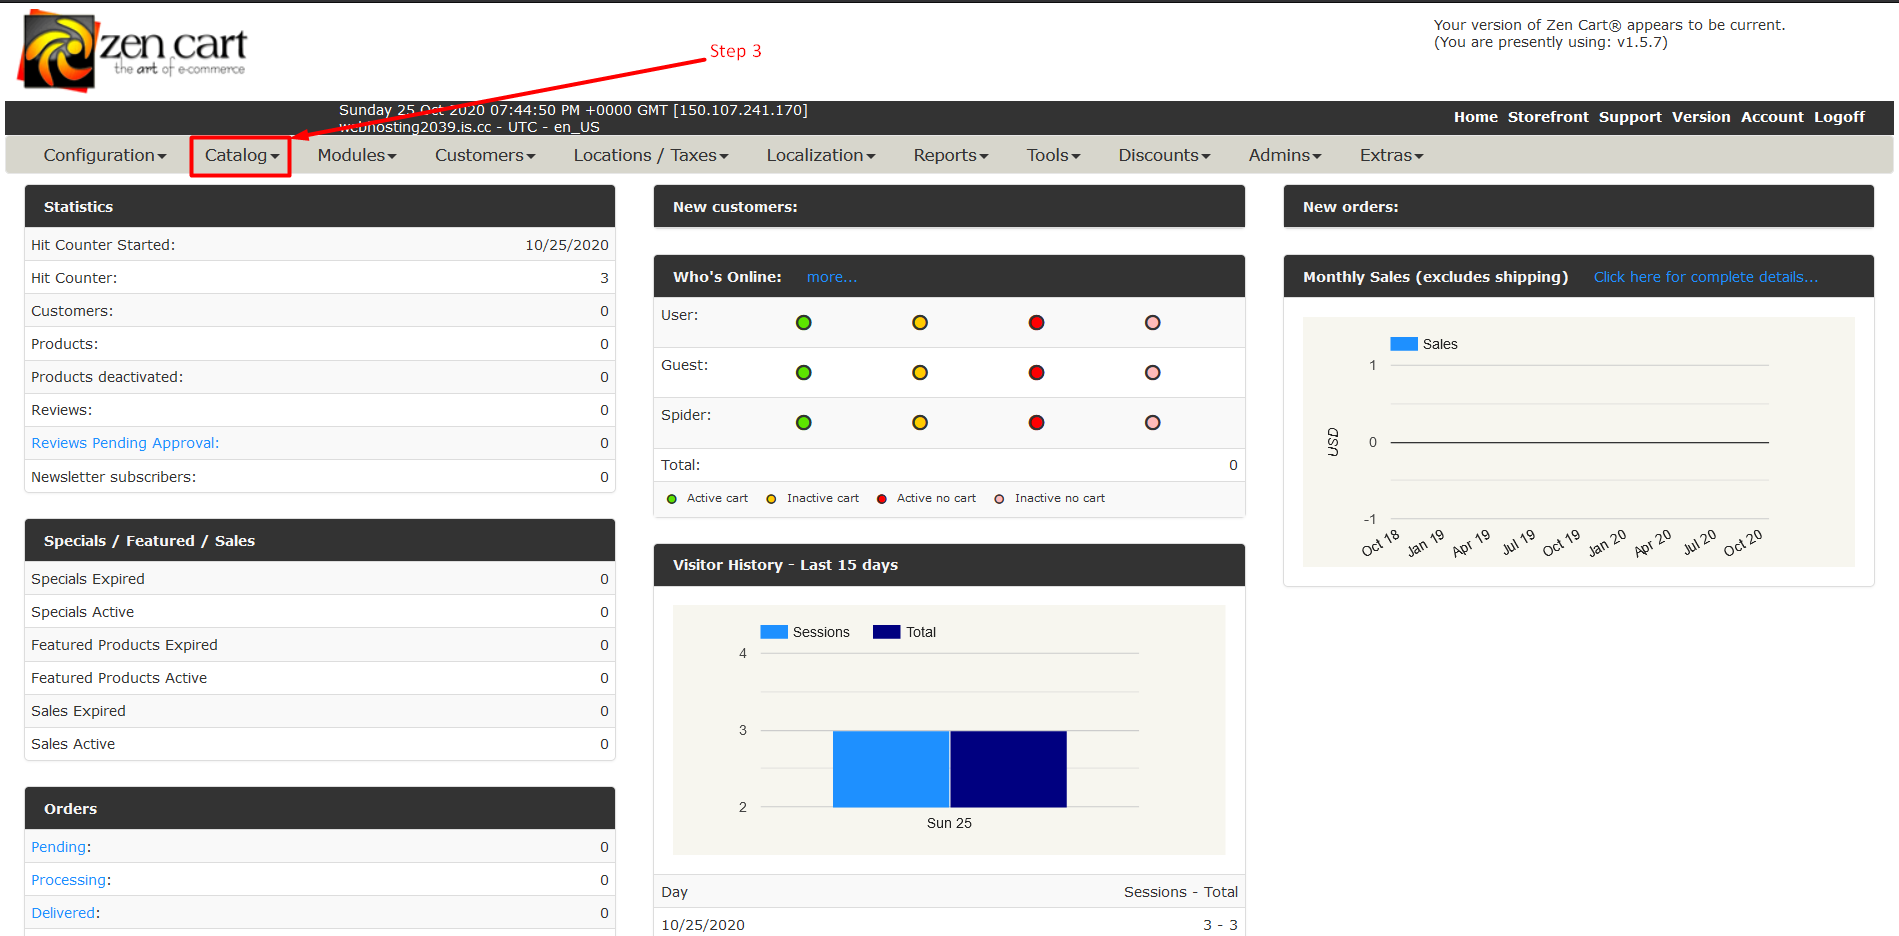Open the Storefront link in the top bar
The height and width of the screenshot is (936, 1899).
pyautogui.click(x=1548, y=117)
